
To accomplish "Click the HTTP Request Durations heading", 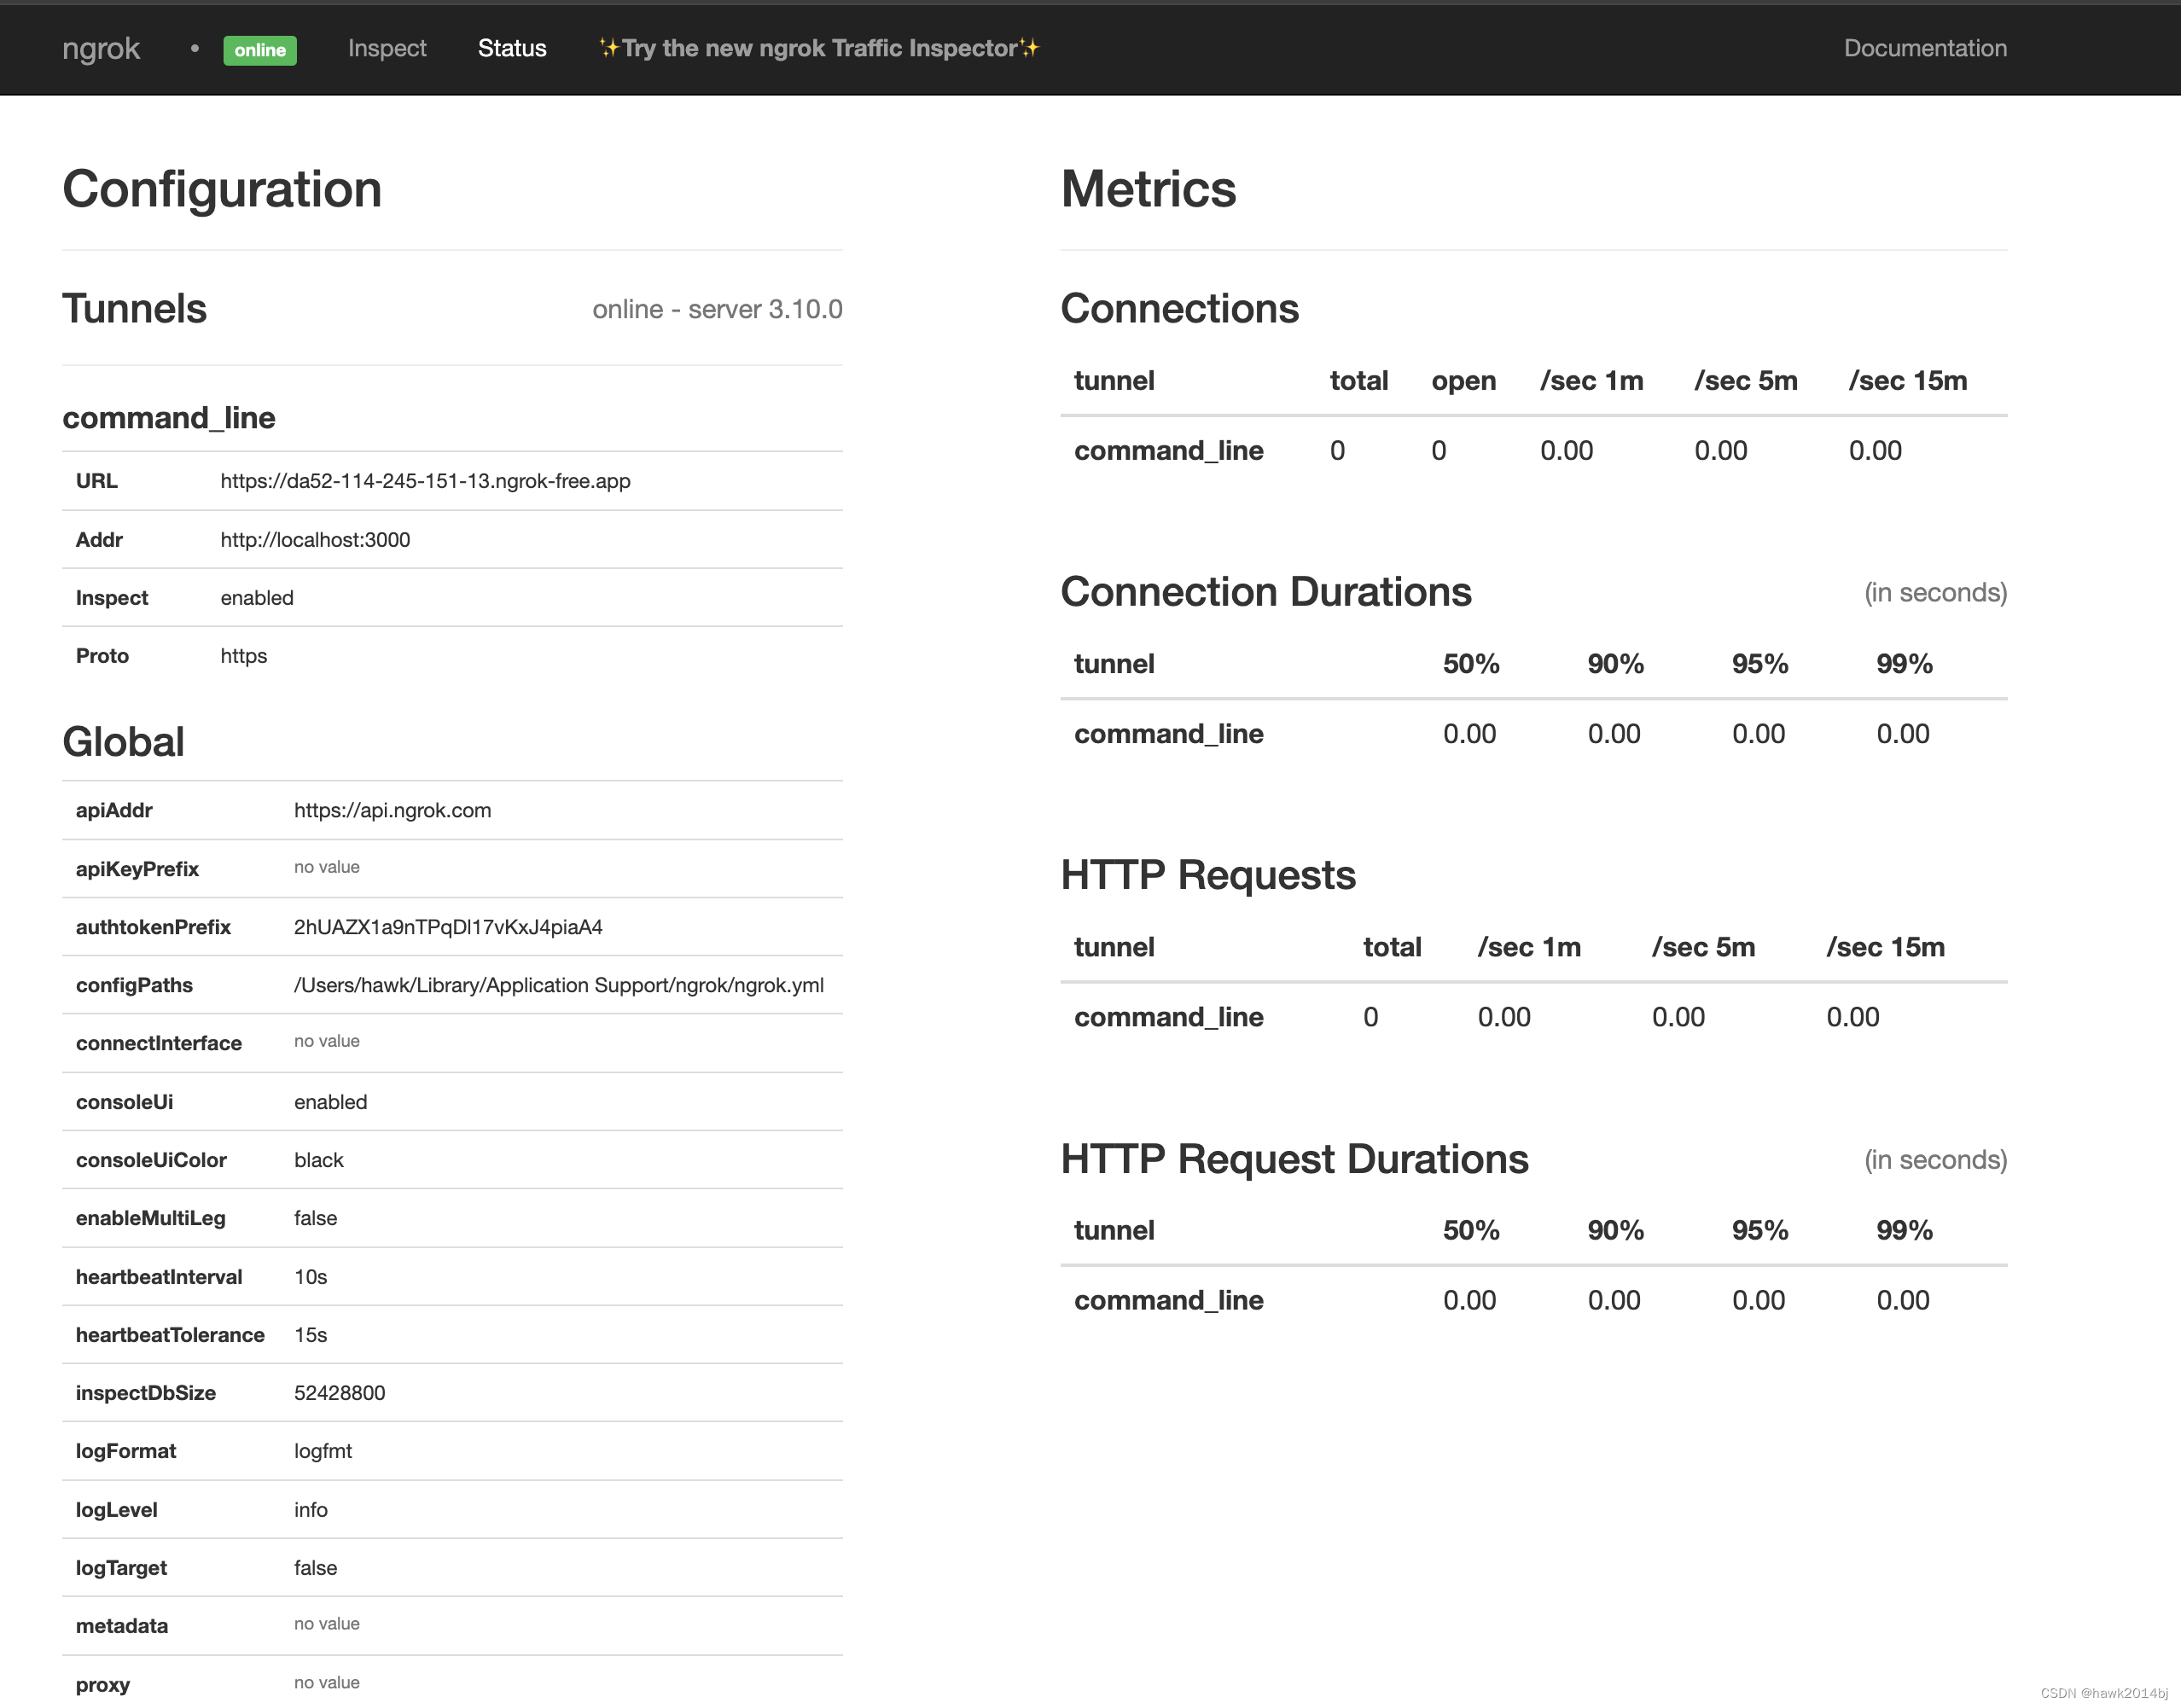I will click(1294, 1159).
